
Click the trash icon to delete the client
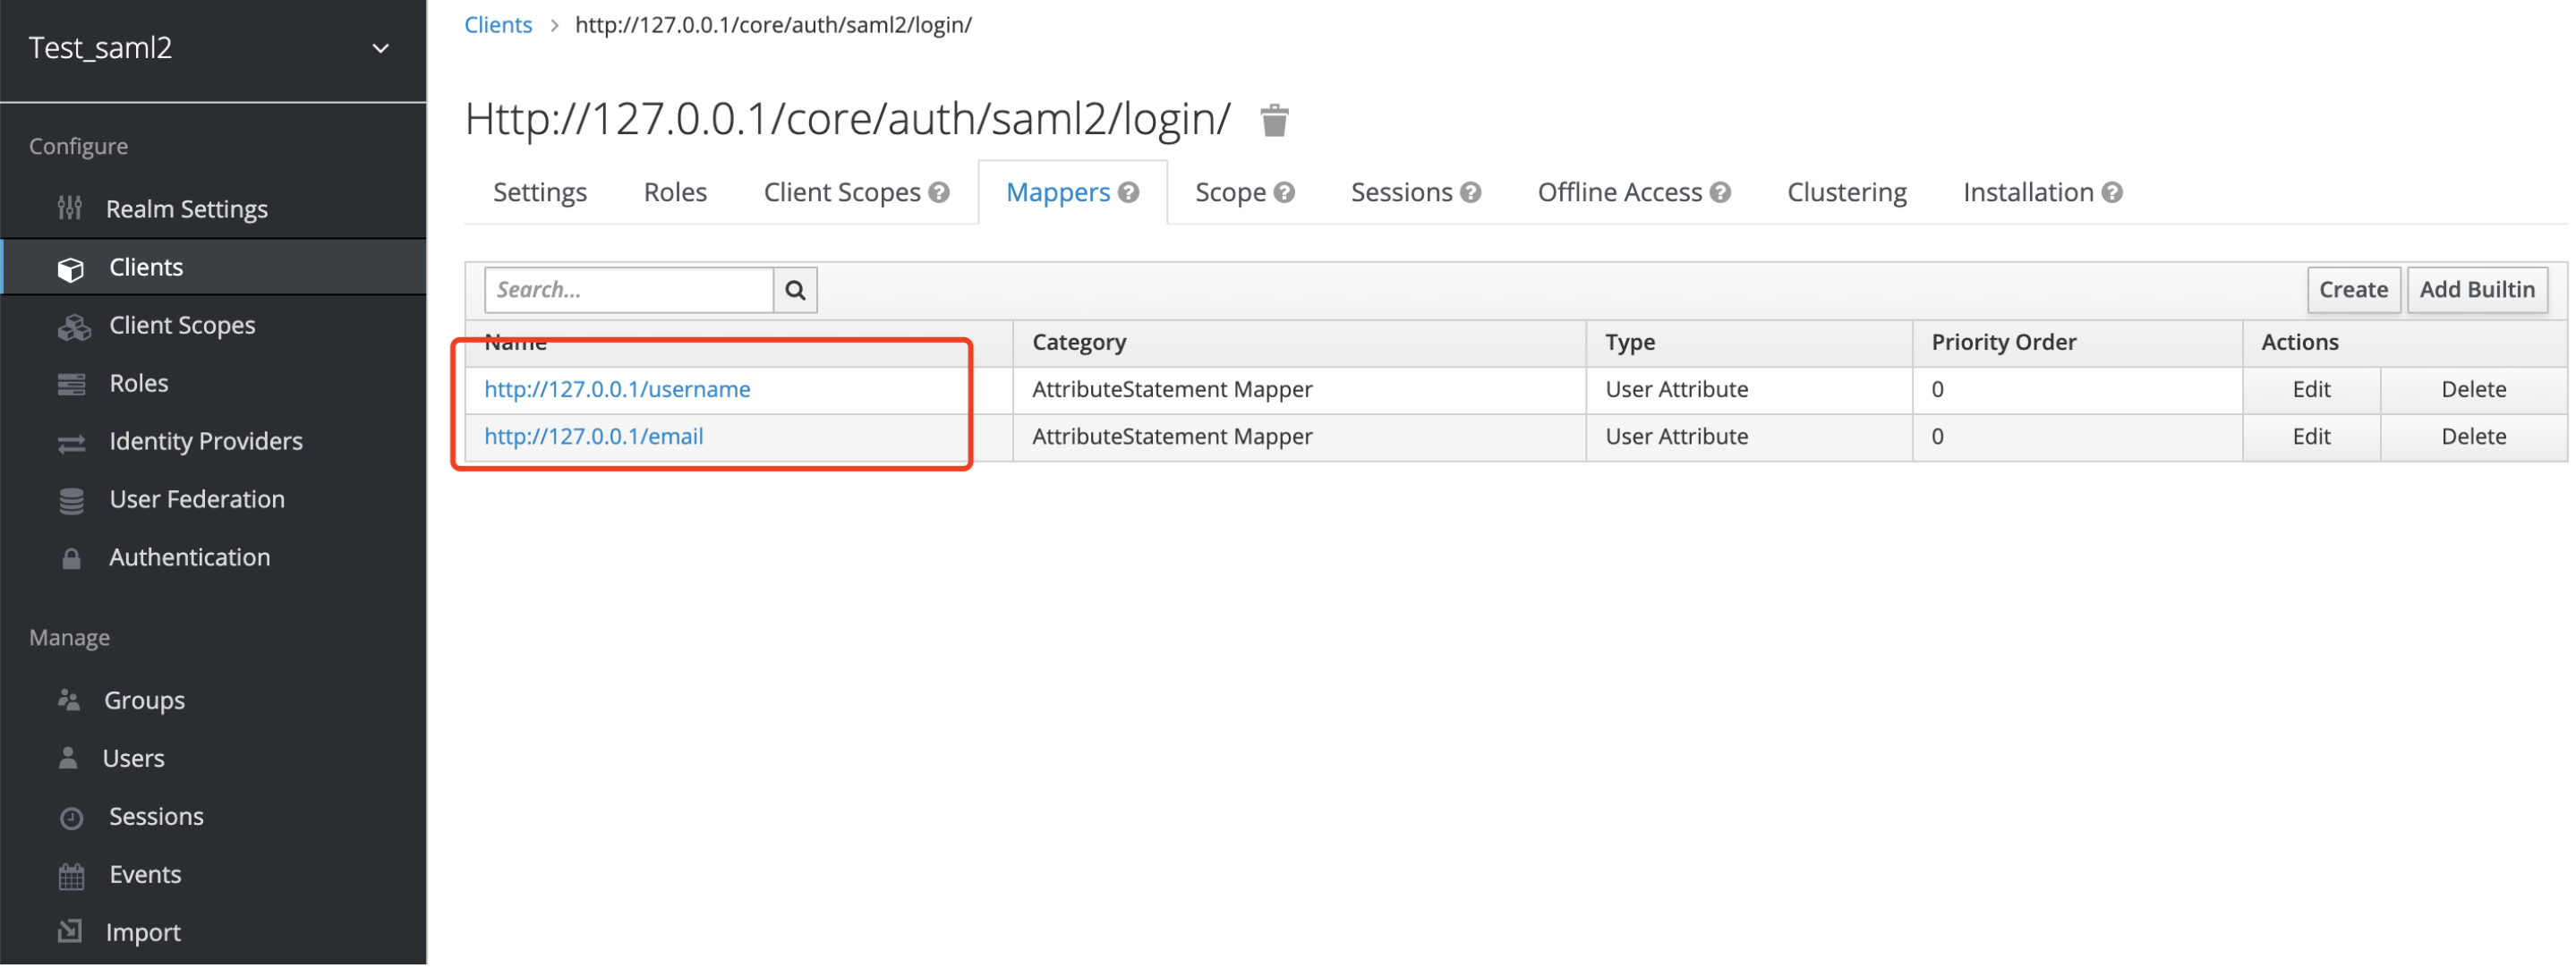[1275, 119]
